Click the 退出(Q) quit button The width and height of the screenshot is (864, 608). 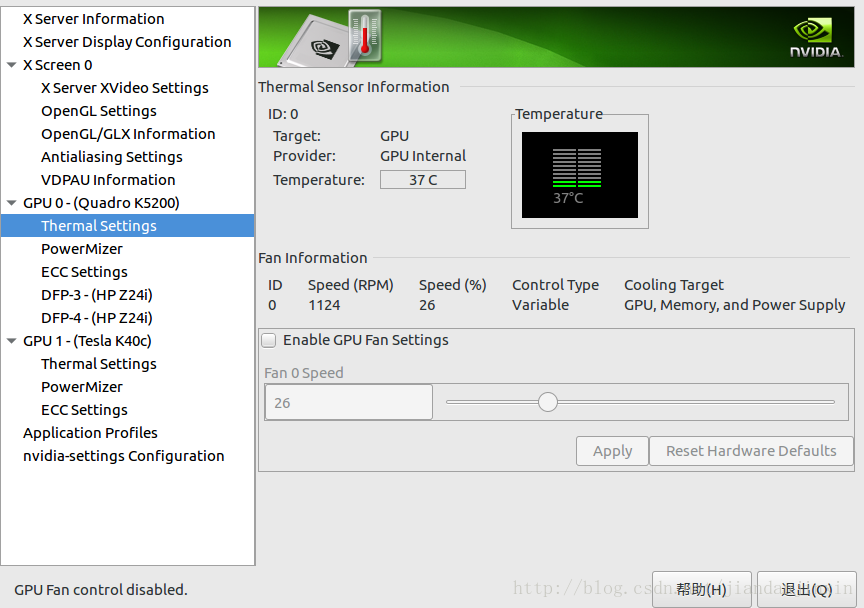[x=806, y=590]
